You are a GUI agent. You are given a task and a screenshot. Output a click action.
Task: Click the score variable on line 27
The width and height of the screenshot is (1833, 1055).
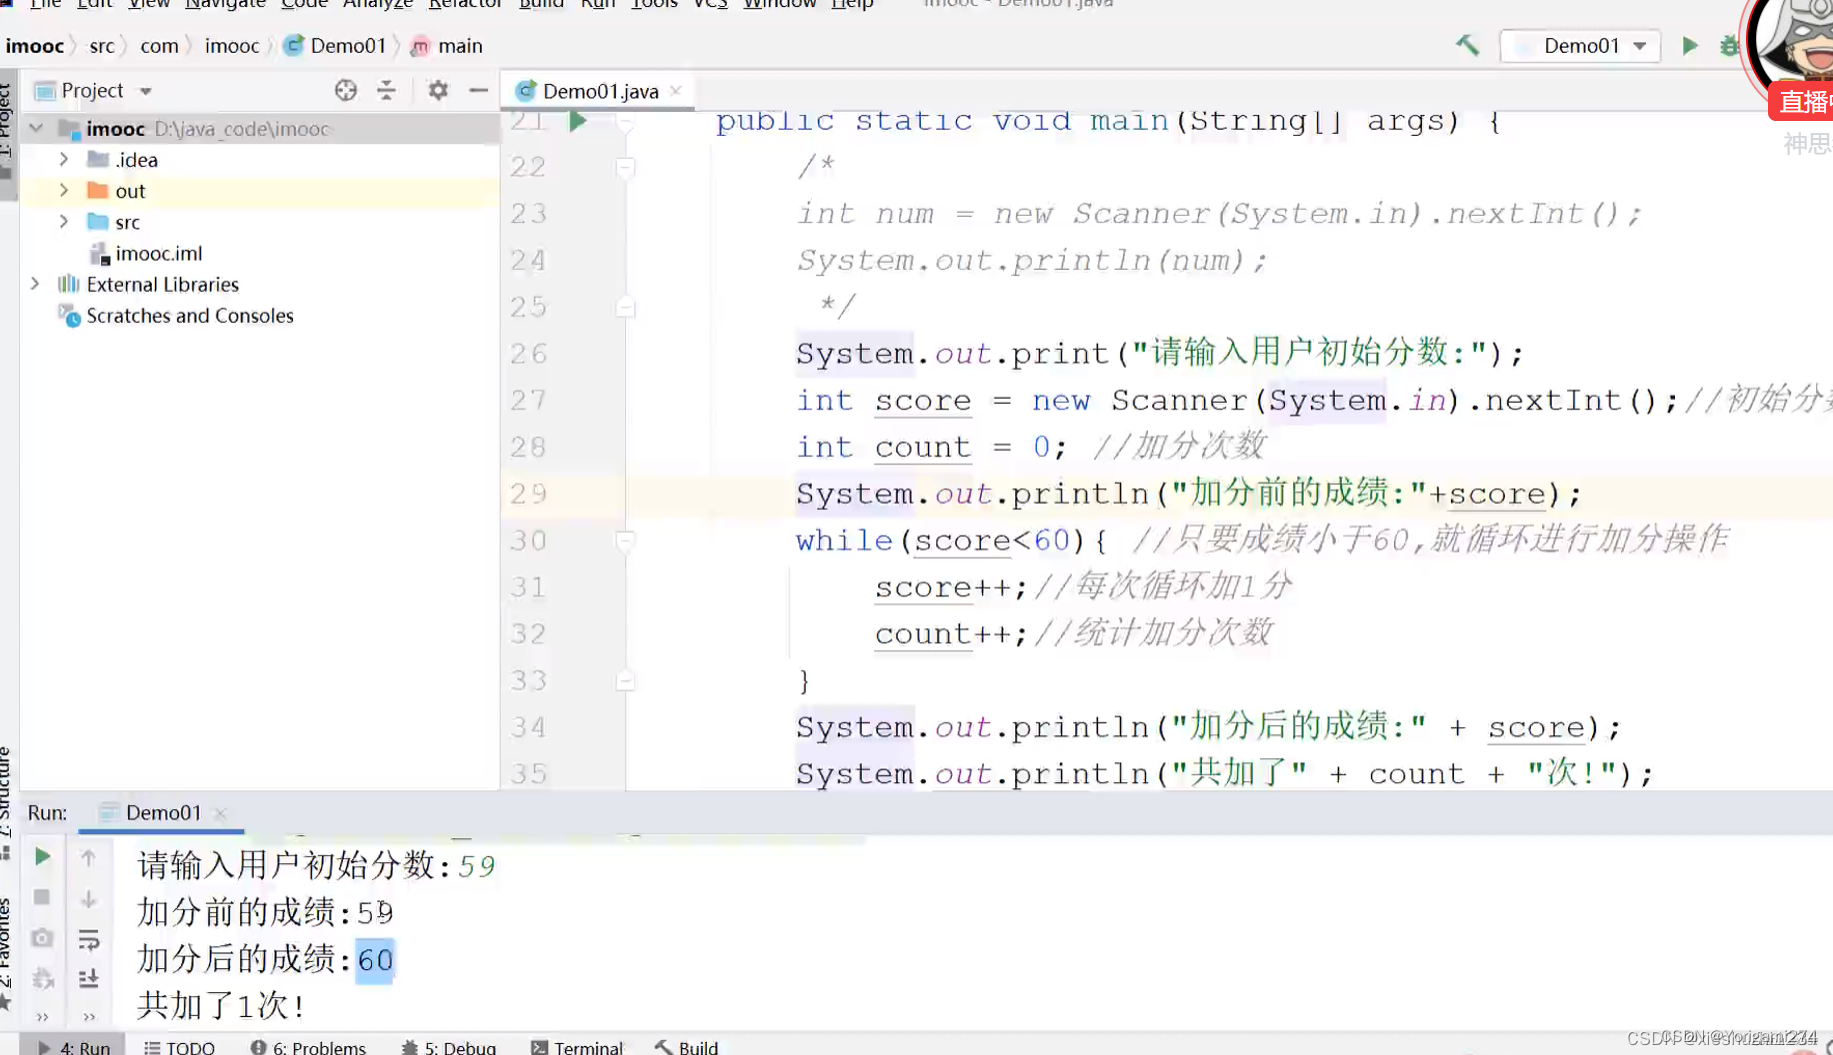coord(922,400)
